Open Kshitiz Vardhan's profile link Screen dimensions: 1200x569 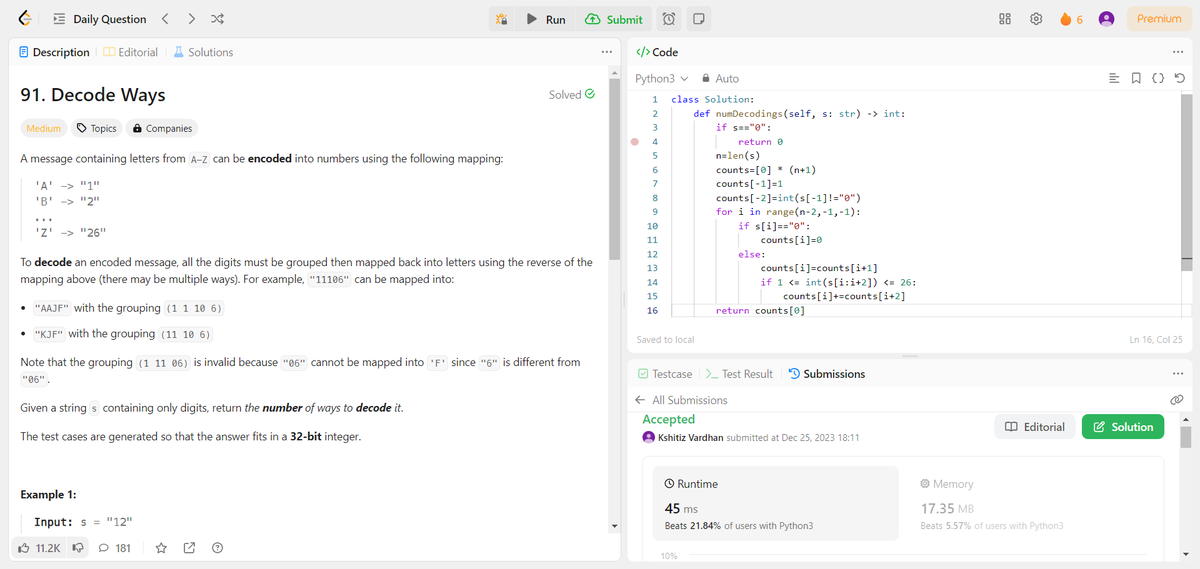pyautogui.click(x=692, y=438)
